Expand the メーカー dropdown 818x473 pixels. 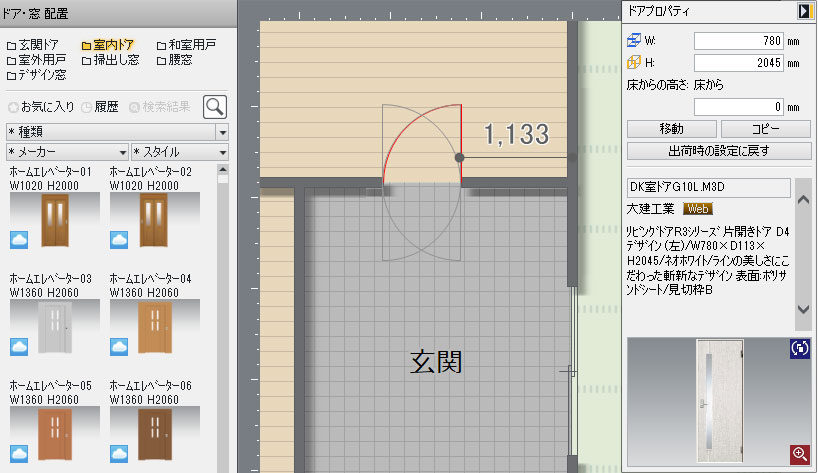pyautogui.click(x=67, y=152)
